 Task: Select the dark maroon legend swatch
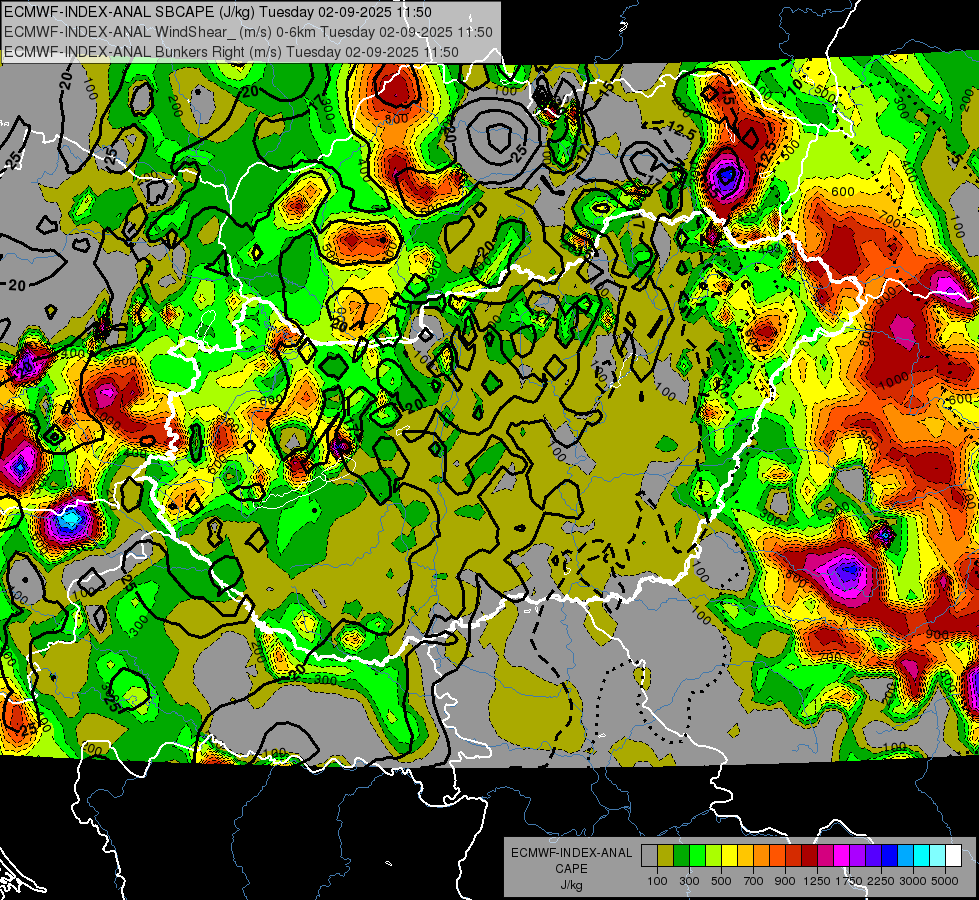[x=809, y=856]
